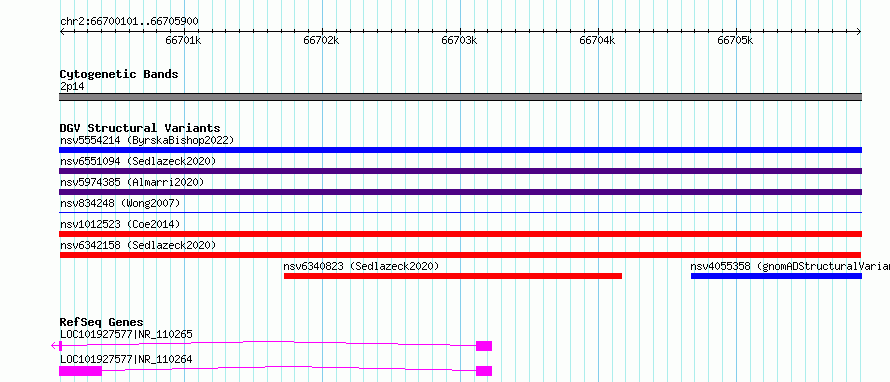This screenshot has height=382, width=890.
Task: Click the chr2:66700101..66705900 region label
Action: click(x=129, y=21)
